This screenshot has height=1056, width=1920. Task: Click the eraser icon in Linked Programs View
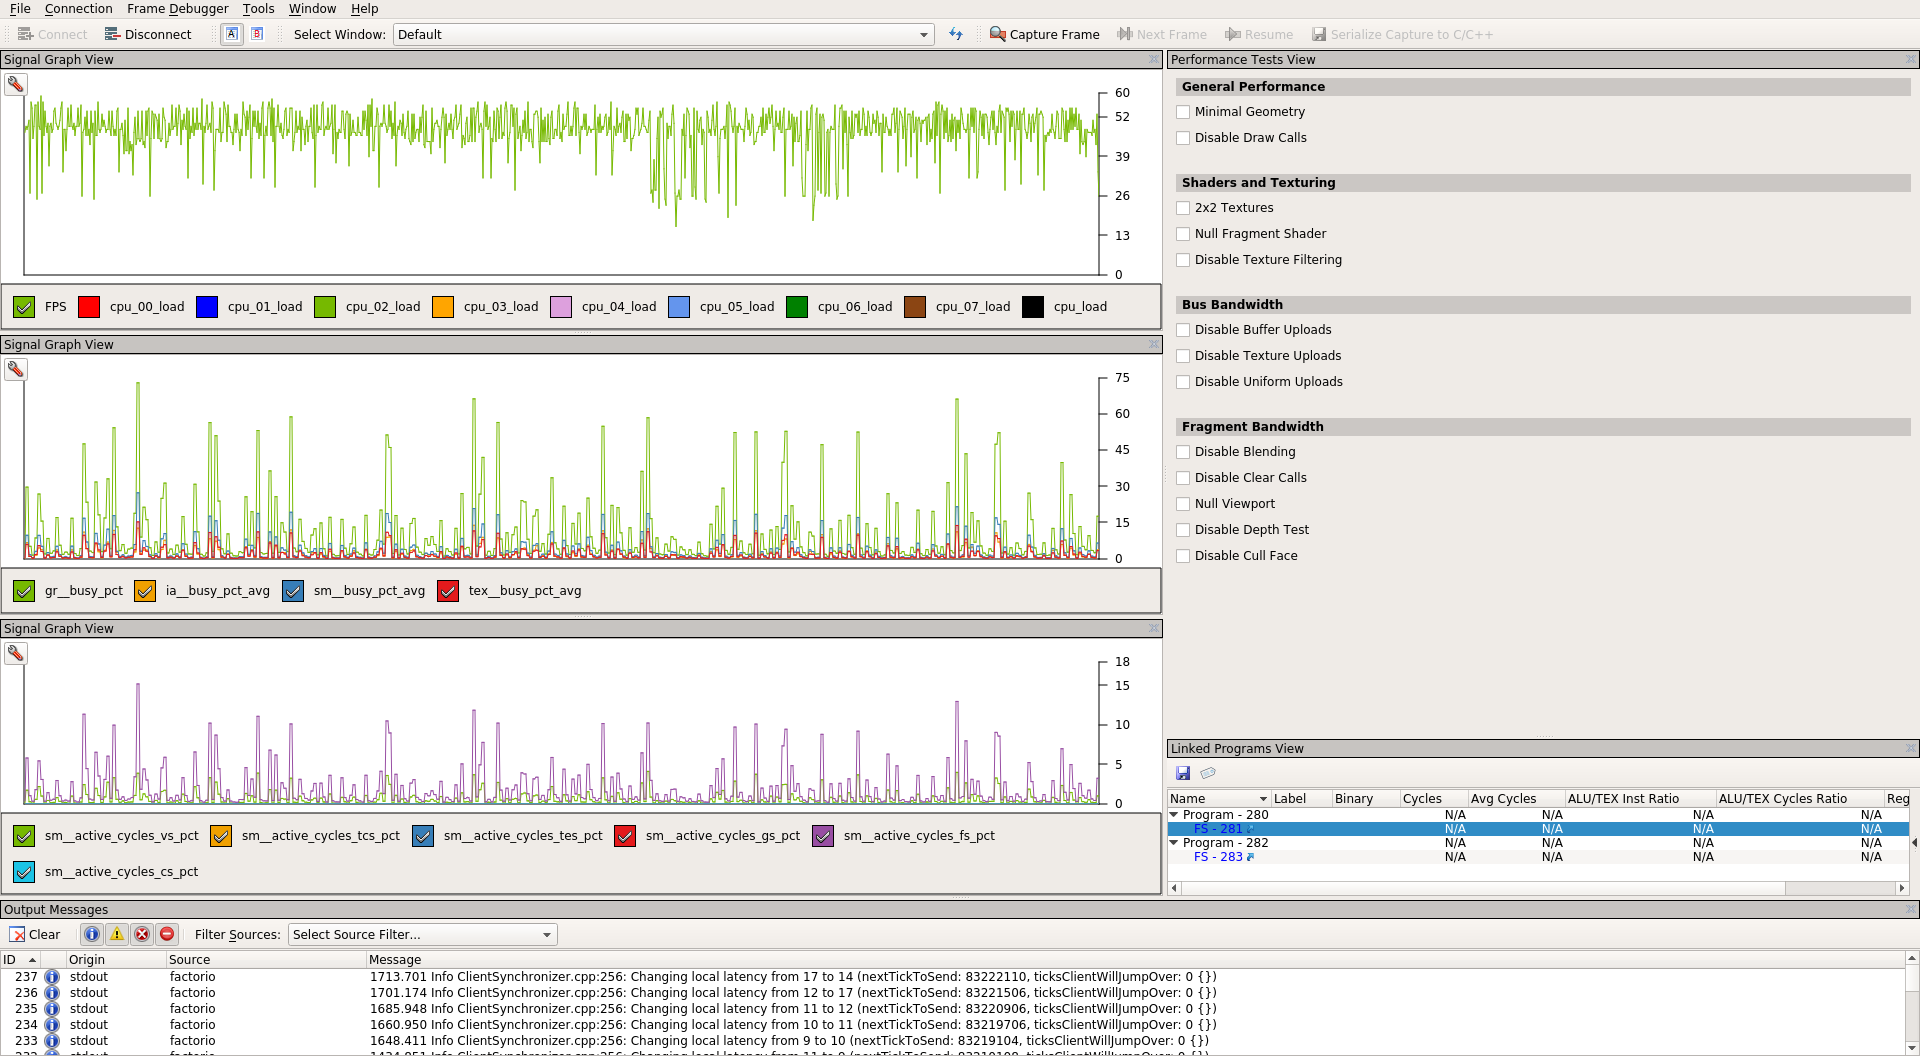1208,773
